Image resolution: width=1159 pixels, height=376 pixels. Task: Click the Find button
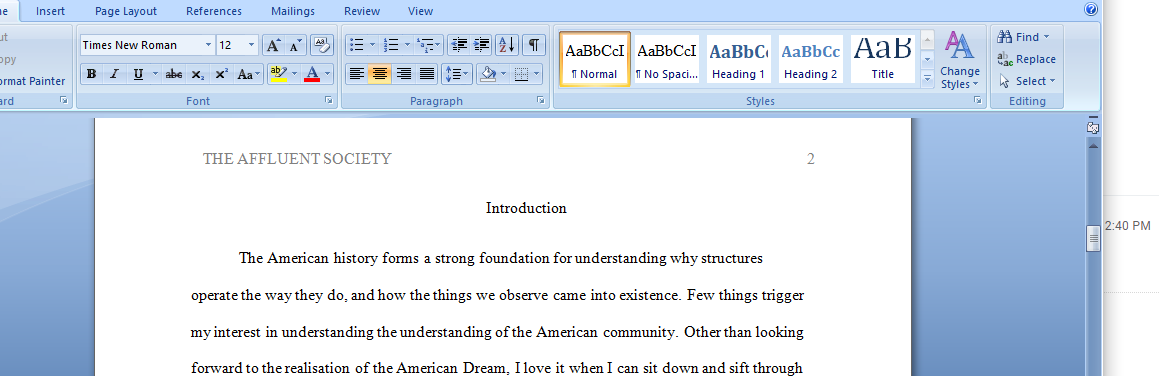coord(1024,37)
